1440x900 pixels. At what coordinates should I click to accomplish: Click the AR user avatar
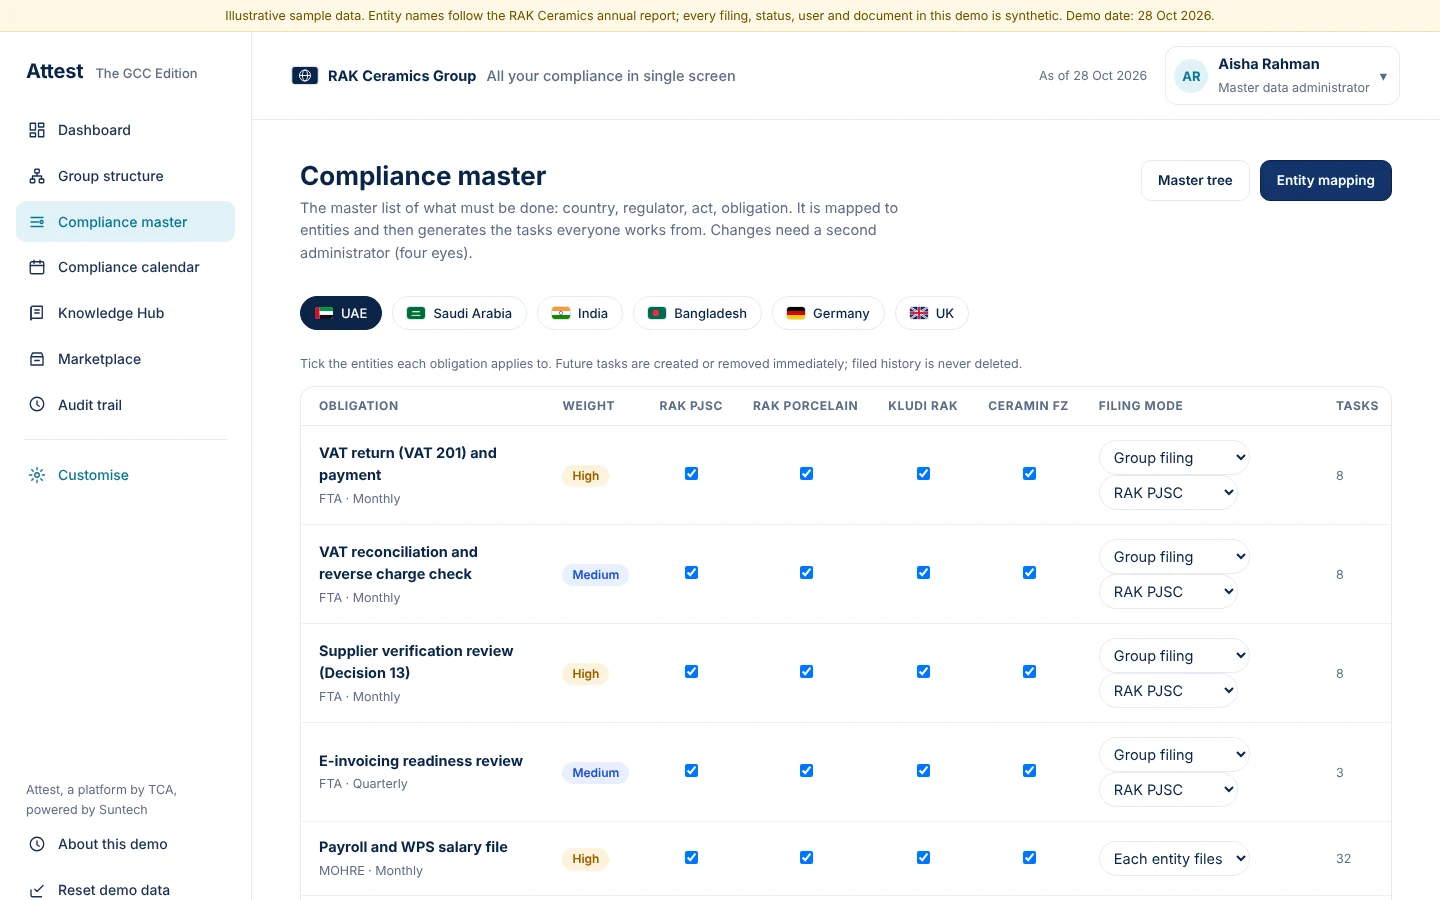pyautogui.click(x=1191, y=76)
